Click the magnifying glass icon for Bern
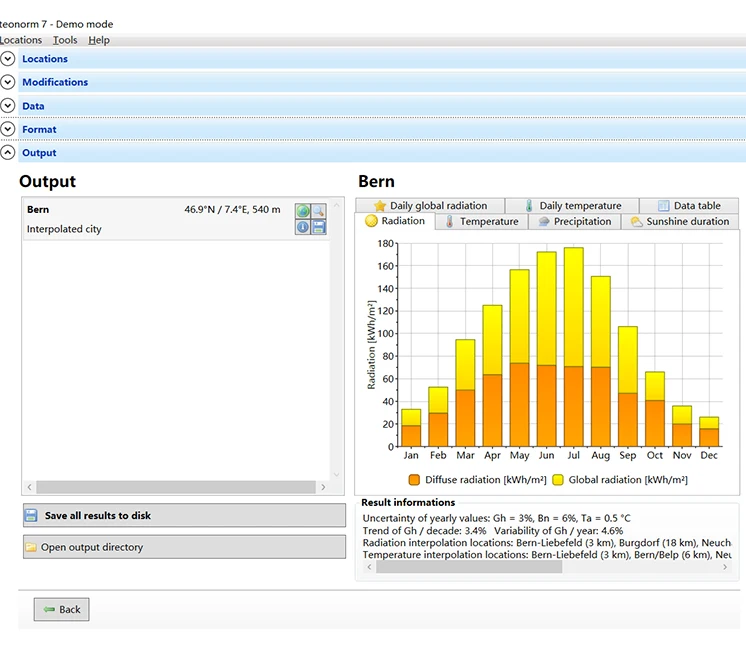The image size is (746, 650). pos(318,211)
